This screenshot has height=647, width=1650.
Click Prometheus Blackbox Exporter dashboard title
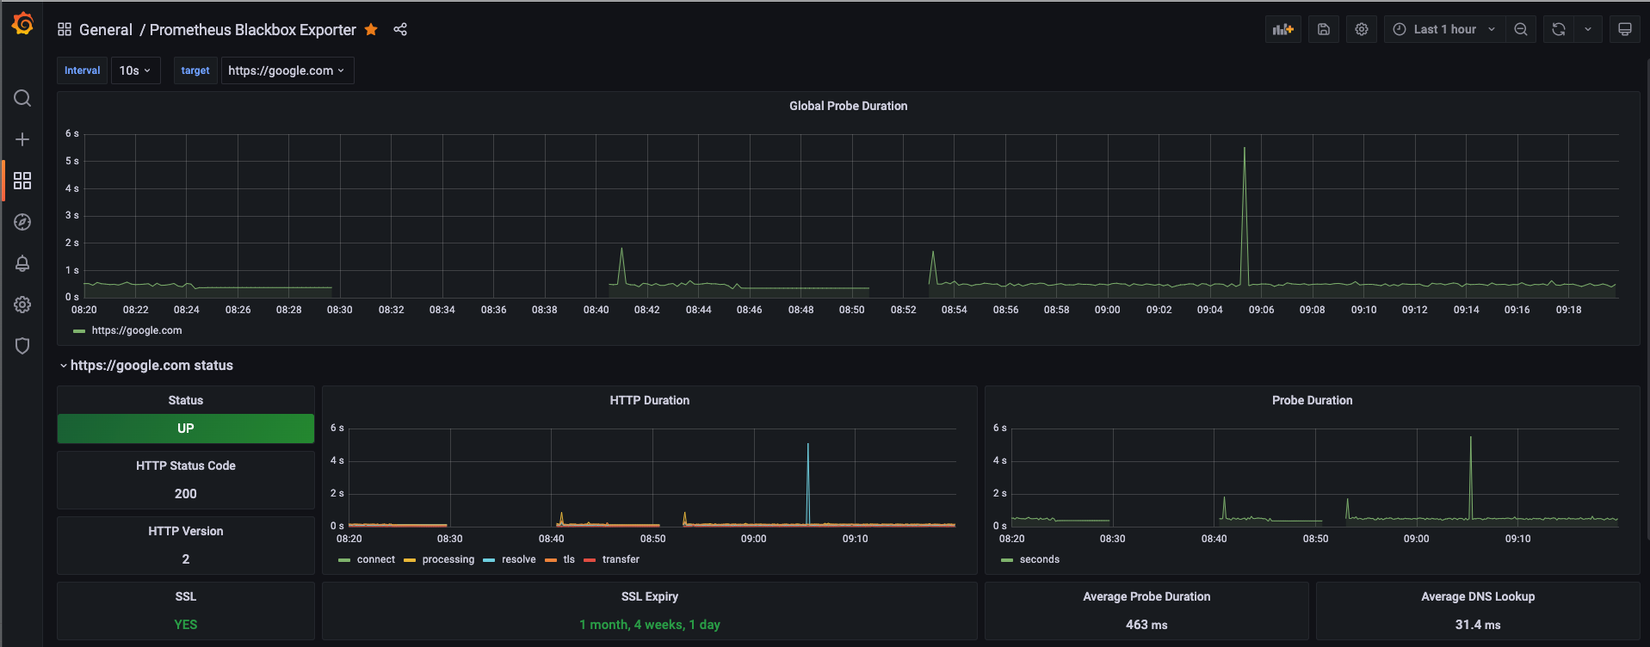point(253,30)
